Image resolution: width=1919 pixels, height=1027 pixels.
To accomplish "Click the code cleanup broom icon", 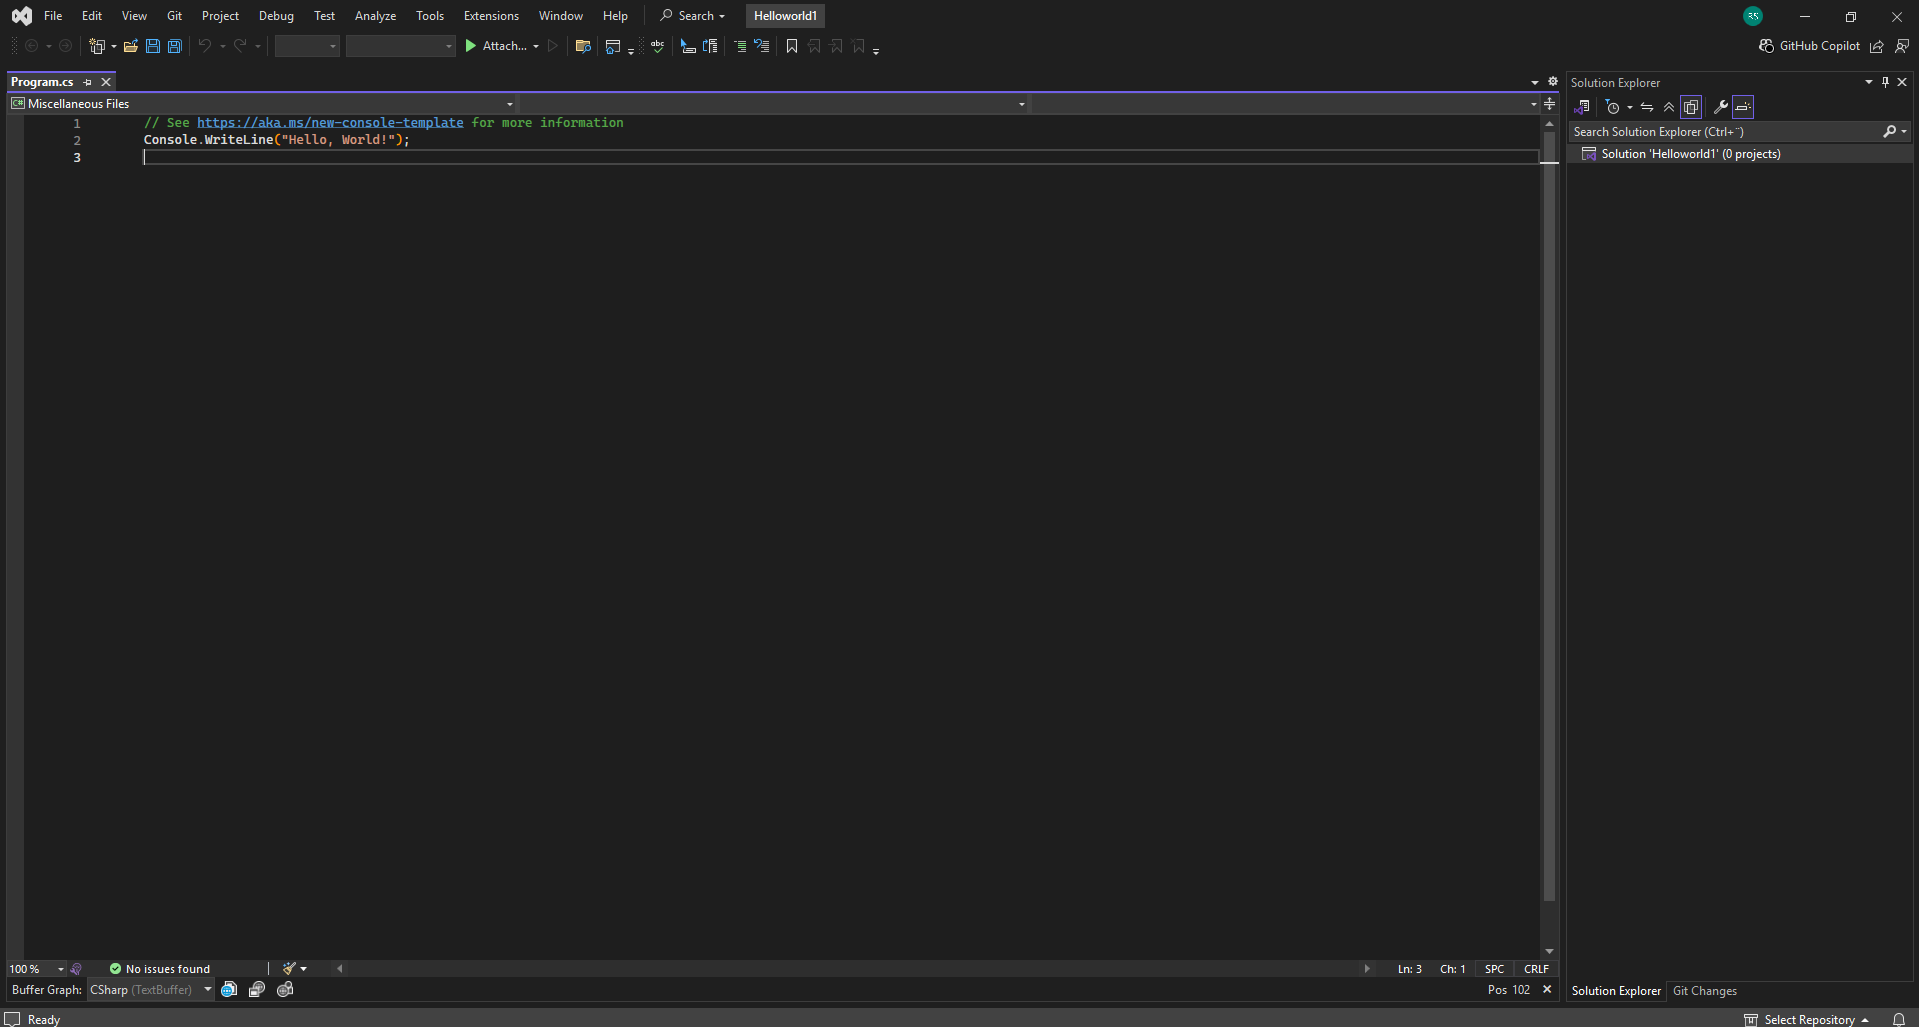I will tap(289, 969).
